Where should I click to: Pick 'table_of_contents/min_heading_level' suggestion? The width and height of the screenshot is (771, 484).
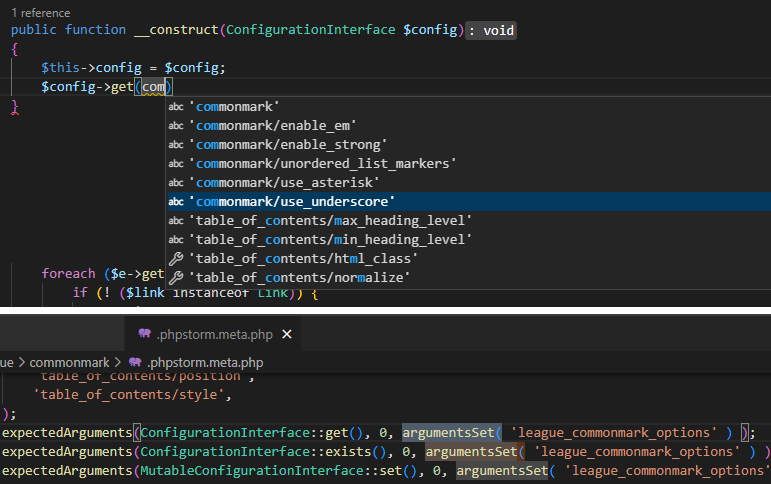(x=468, y=240)
